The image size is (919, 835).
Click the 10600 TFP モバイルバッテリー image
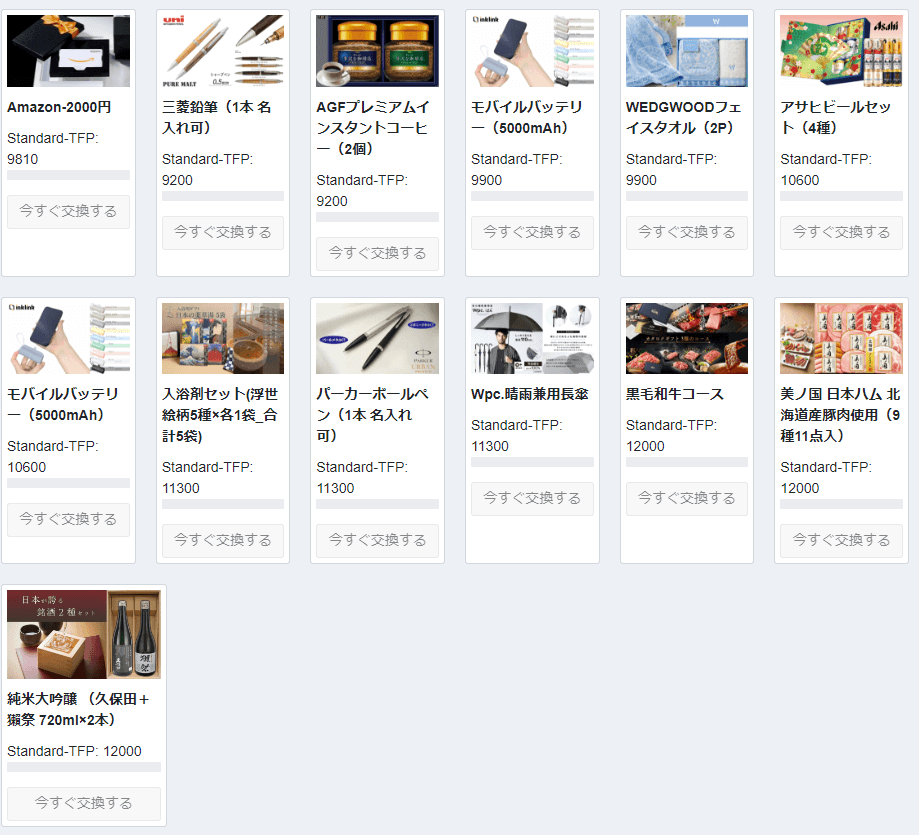68,338
